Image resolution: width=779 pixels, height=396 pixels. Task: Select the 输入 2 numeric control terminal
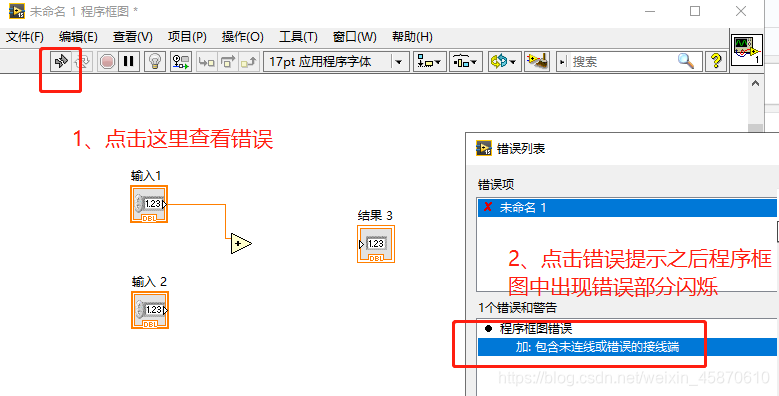150,310
